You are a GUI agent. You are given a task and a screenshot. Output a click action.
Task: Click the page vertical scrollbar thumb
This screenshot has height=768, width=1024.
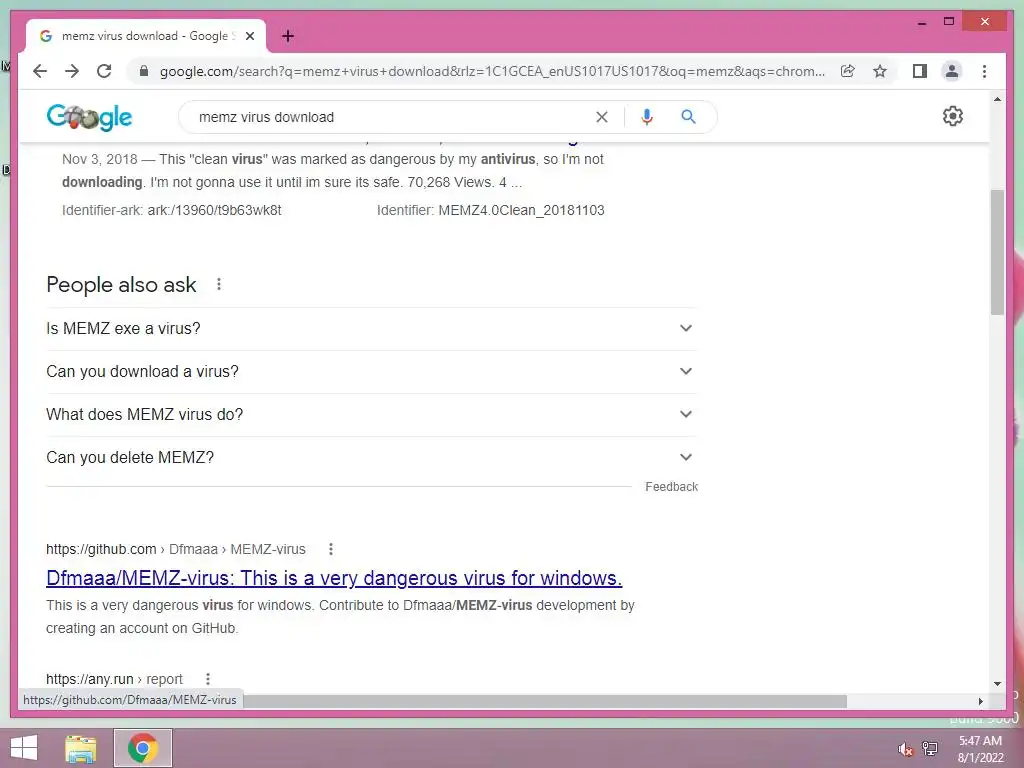click(997, 252)
